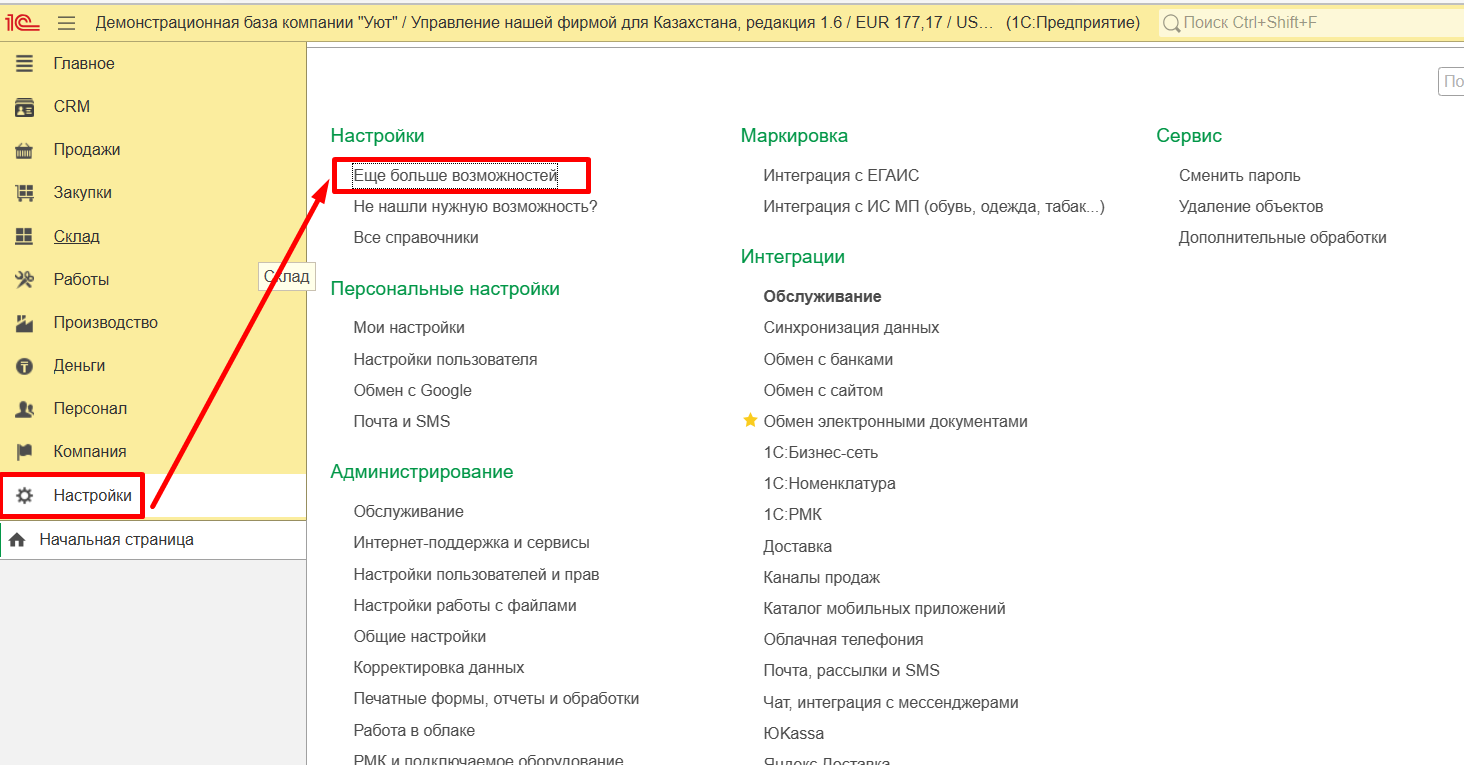Image resolution: width=1464 pixels, height=765 pixels.
Task: Open Почта, рассылки и SMS
Action: pos(851,671)
